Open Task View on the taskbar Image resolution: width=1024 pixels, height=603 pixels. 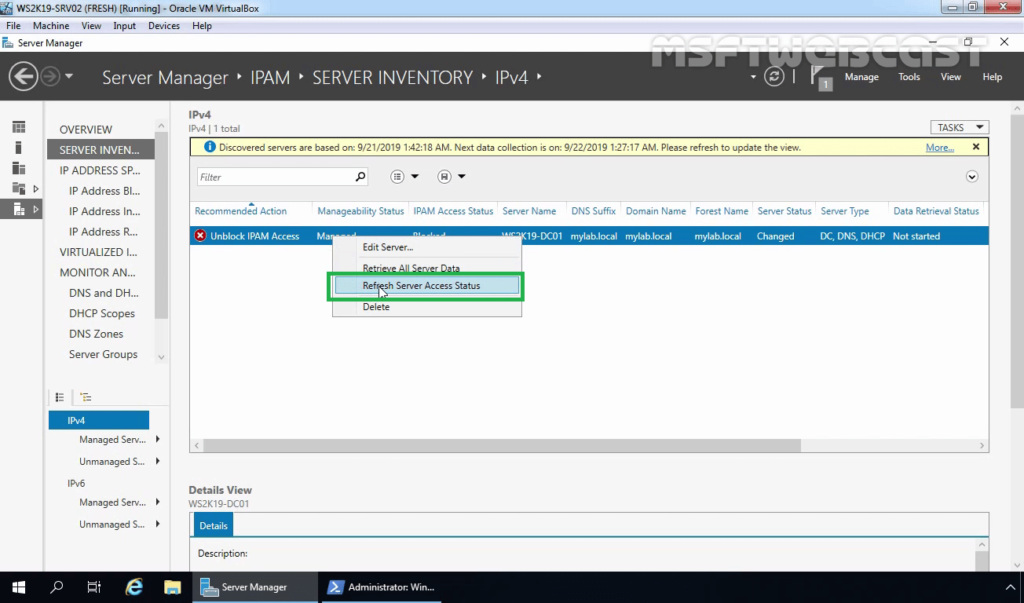(x=94, y=587)
